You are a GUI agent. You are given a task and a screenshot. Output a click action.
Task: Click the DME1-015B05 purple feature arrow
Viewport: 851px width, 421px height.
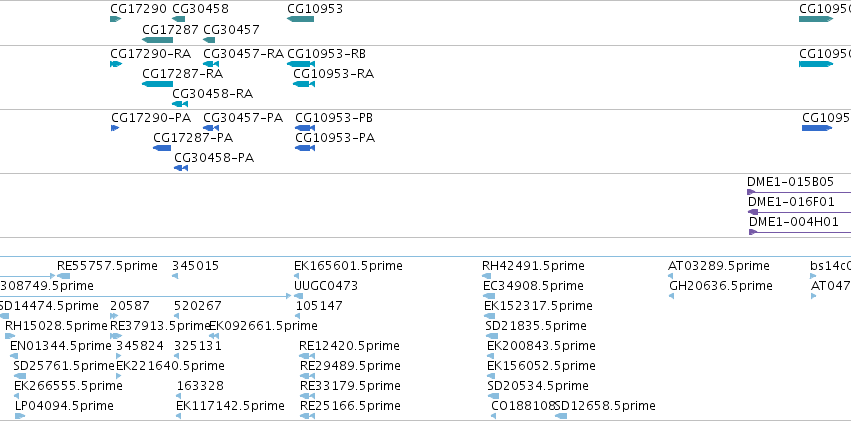tap(799, 192)
